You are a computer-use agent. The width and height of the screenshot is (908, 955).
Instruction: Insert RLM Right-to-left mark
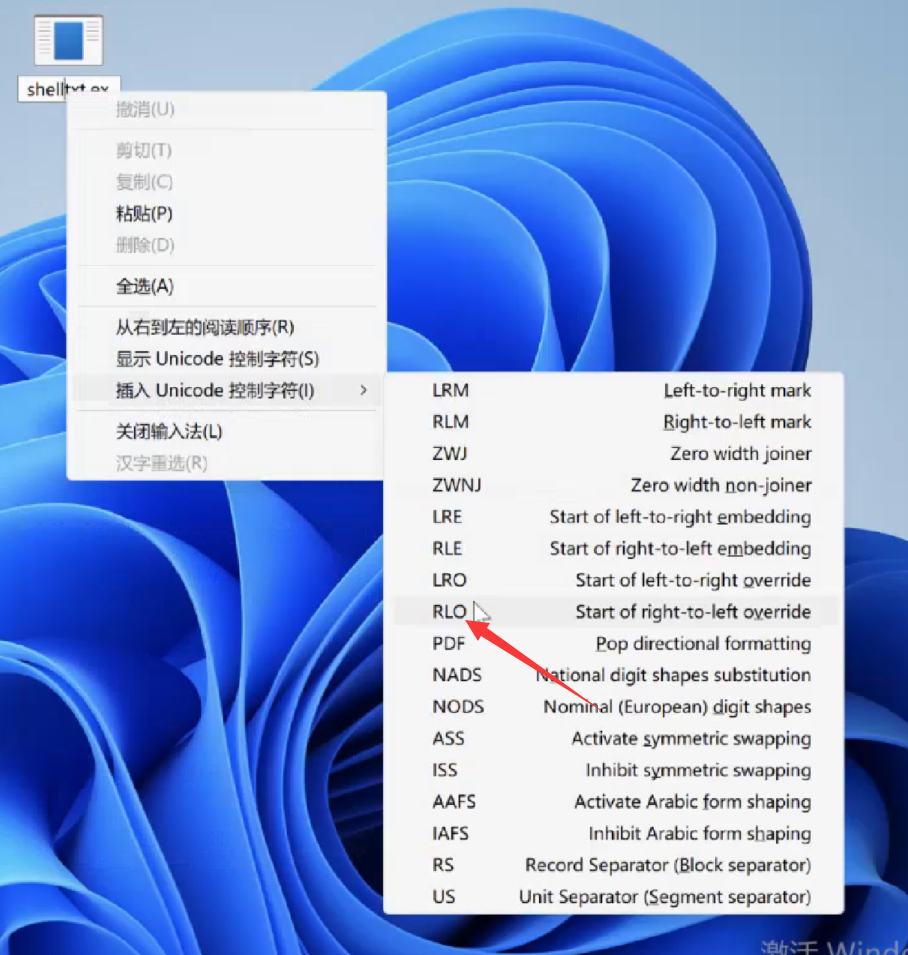[x=615, y=422]
